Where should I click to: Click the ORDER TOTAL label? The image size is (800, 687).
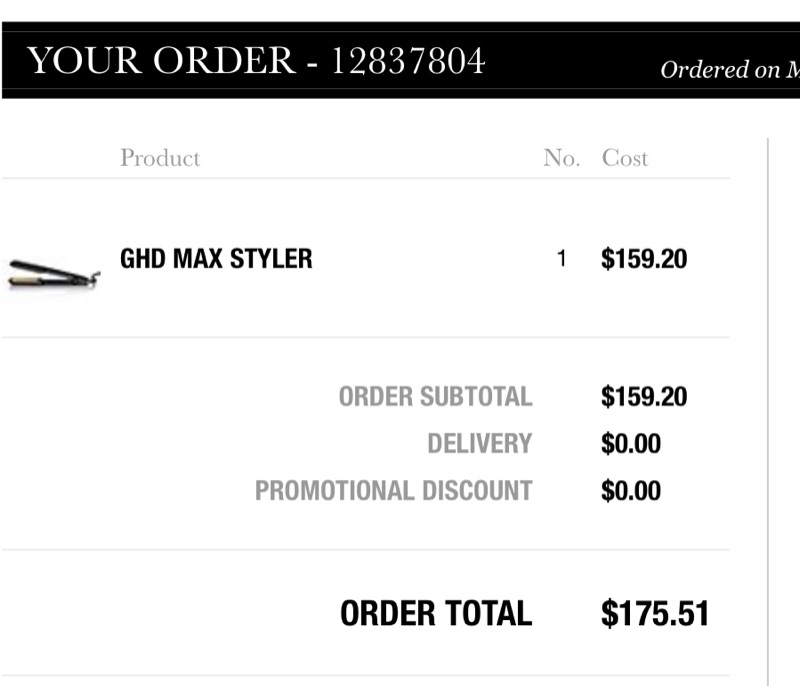pyautogui.click(x=436, y=613)
